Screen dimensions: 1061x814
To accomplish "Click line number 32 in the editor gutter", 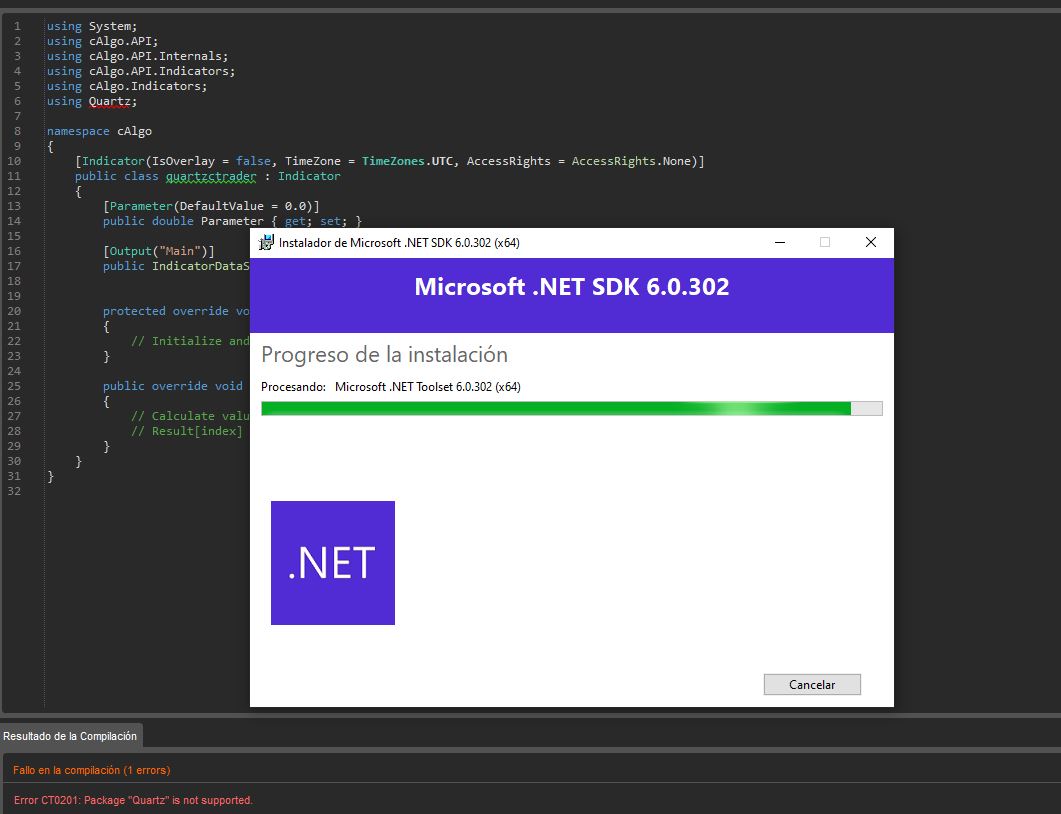I will click(x=14, y=491).
